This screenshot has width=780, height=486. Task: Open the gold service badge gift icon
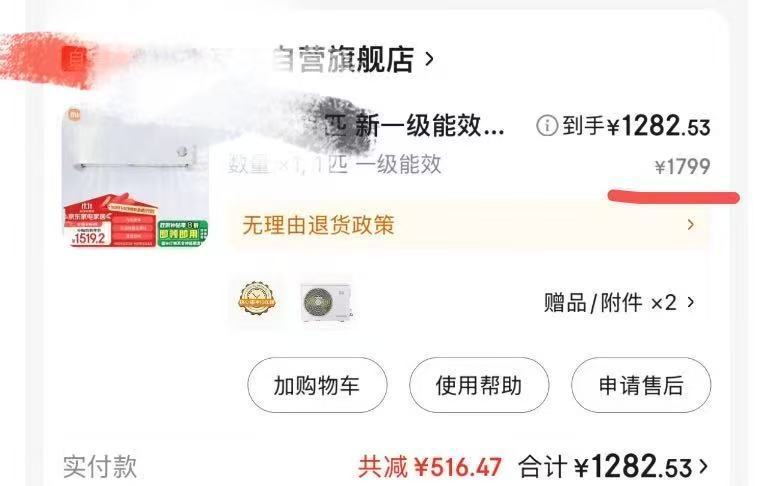click(x=257, y=300)
